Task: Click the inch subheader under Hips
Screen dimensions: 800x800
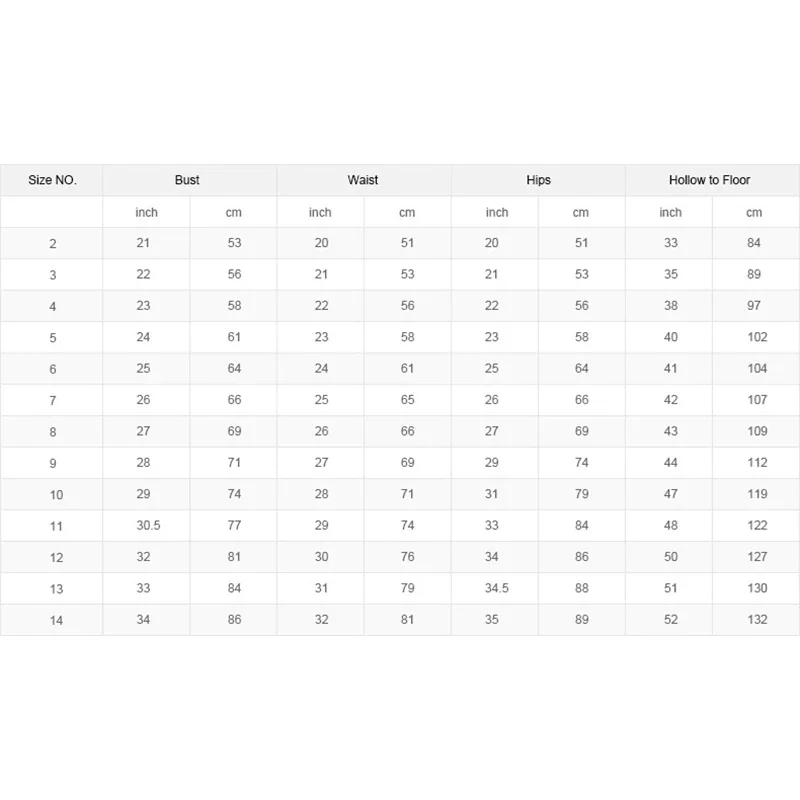Action: tap(497, 212)
